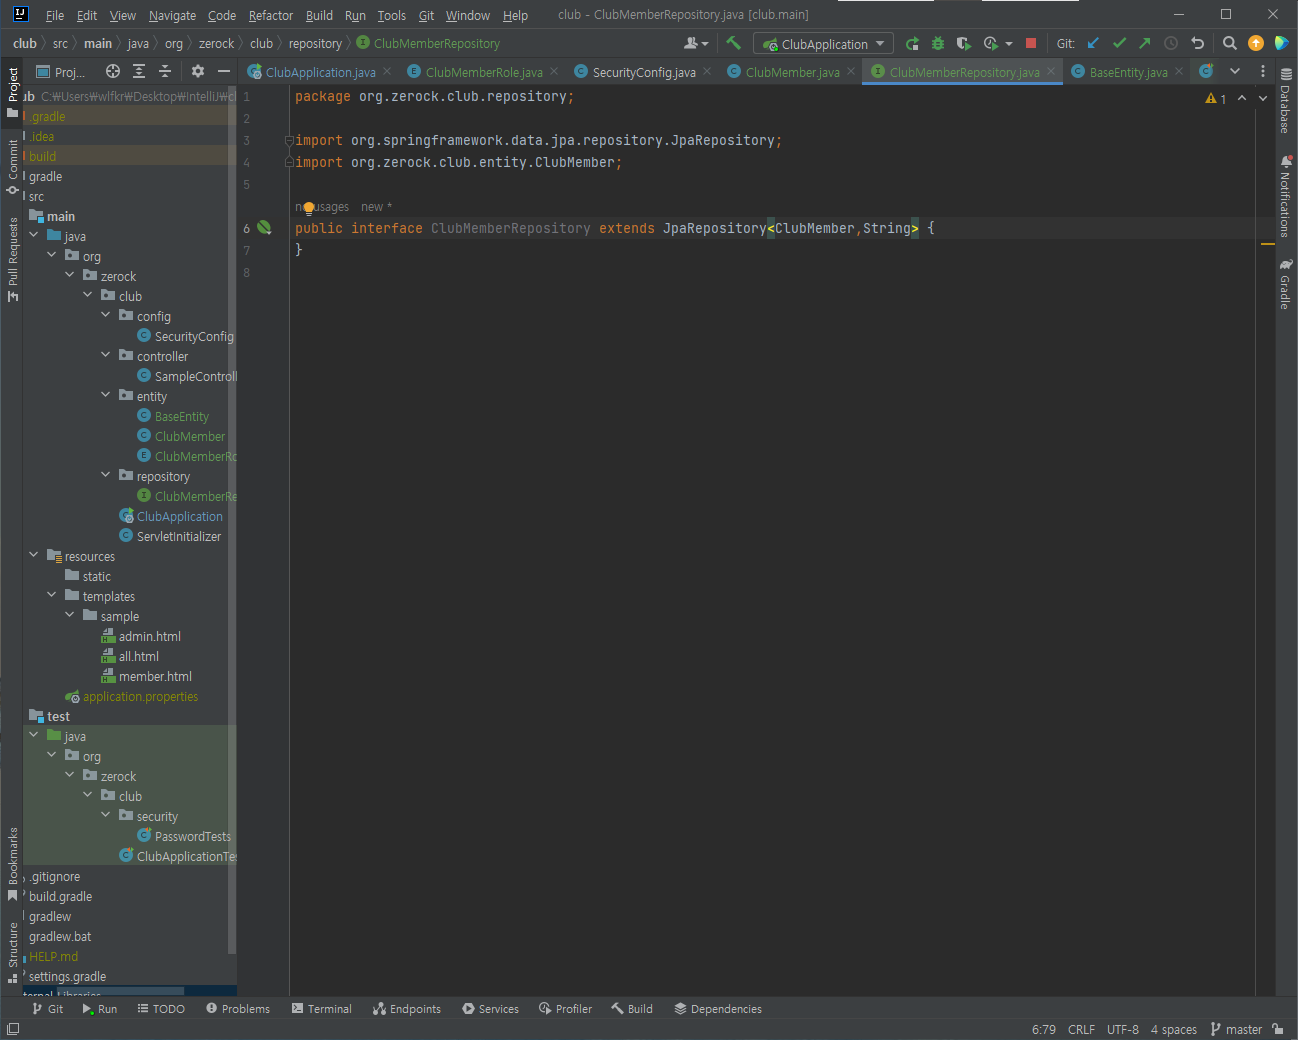Screen dimensions: 1298x1040
Task: Open the user account dropdown in toolbar
Action: [x=696, y=43]
